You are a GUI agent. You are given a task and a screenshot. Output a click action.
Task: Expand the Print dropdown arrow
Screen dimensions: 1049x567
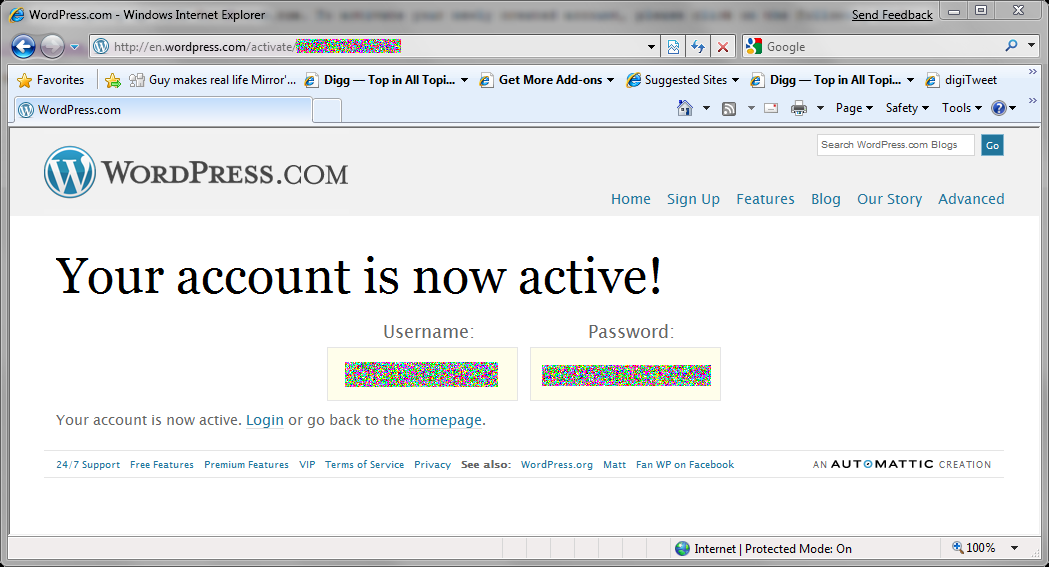(x=820, y=108)
